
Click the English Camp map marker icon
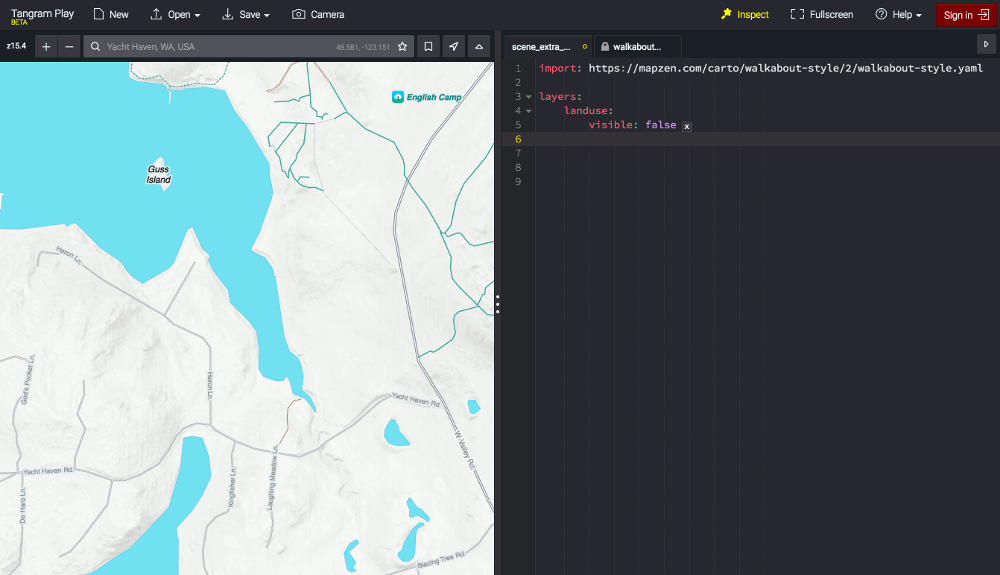(x=398, y=97)
